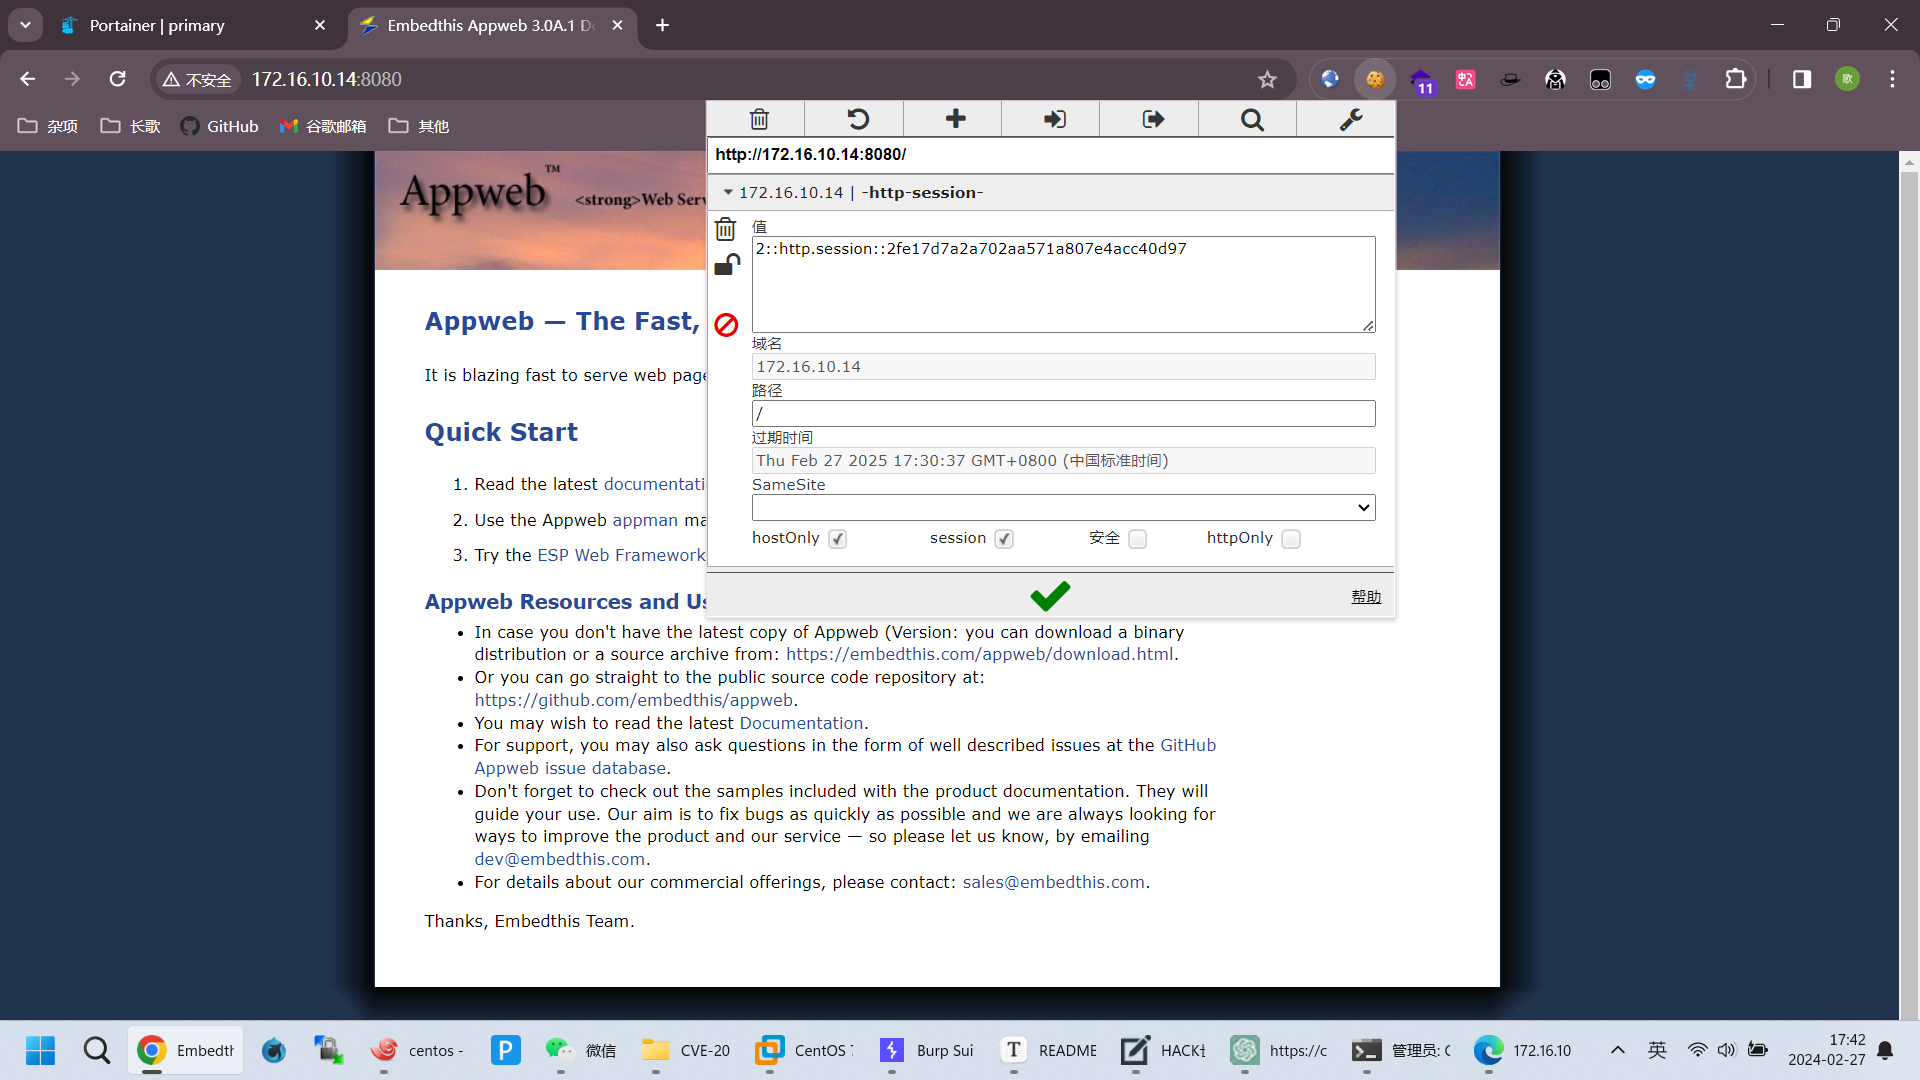The width and height of the screenshot is (1920, 1080).
Task: Open the ESP Web Framework link
Action: [621, 555]
